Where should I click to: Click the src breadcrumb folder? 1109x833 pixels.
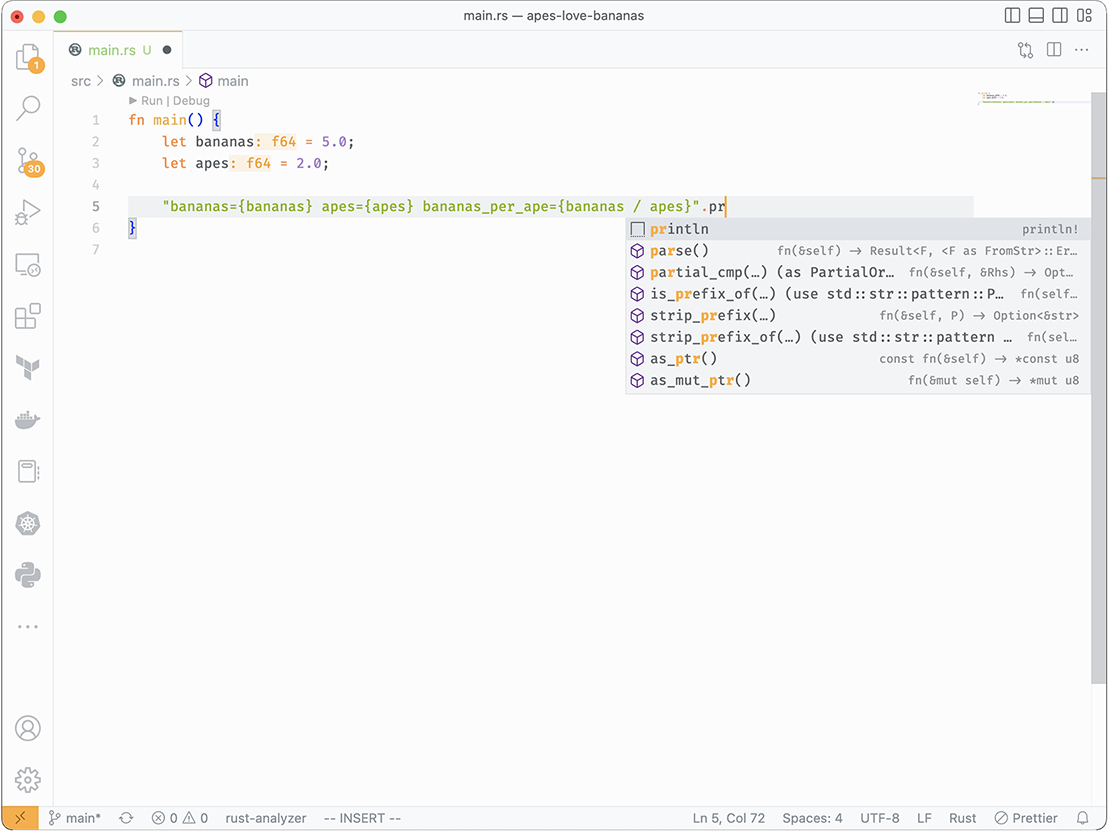(x=81, y=81)
